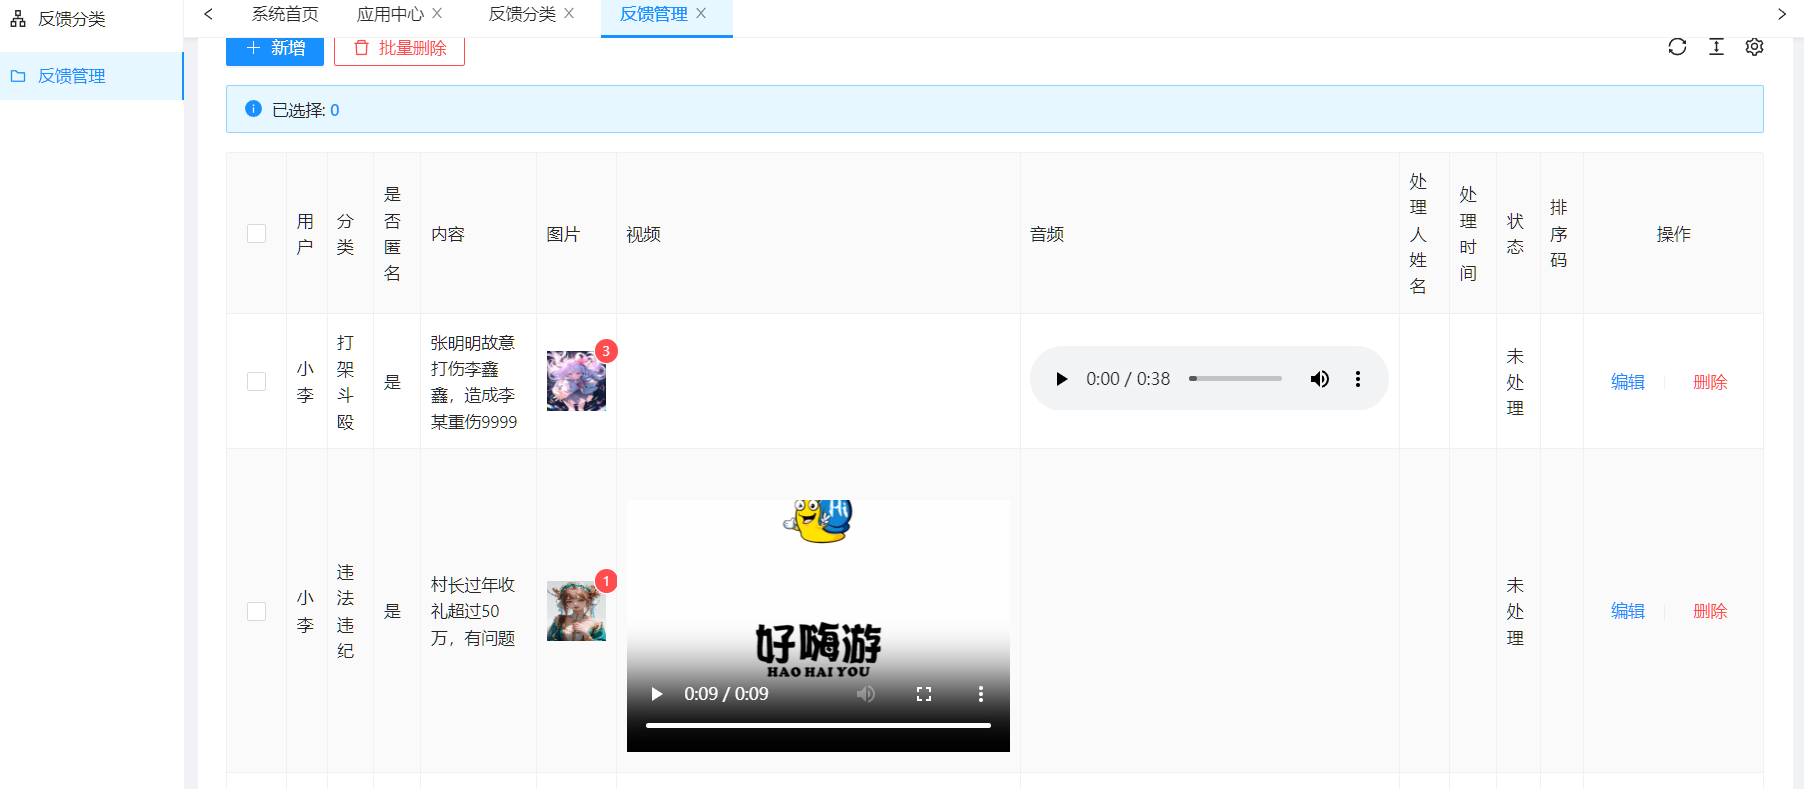
Task: Toggle the select-all header checkbox
Action: coord(256,234)
